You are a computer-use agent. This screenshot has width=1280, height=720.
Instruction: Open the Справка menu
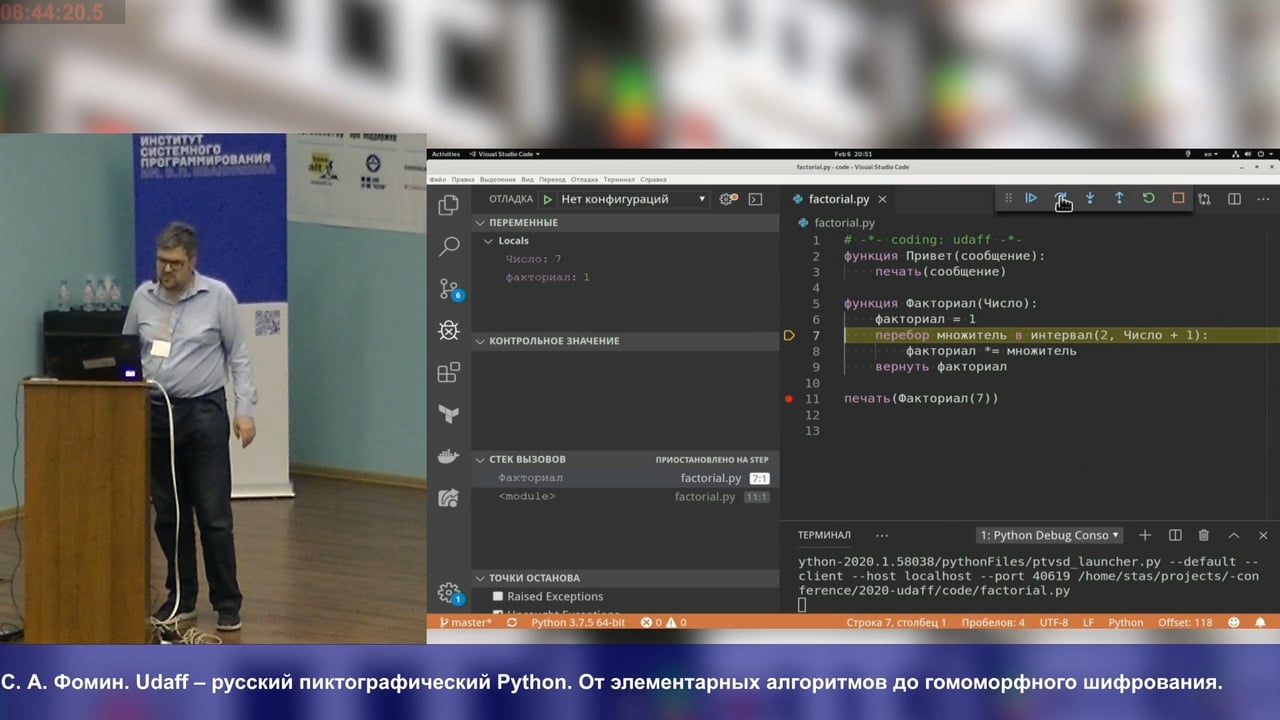(x=653, y=179)
